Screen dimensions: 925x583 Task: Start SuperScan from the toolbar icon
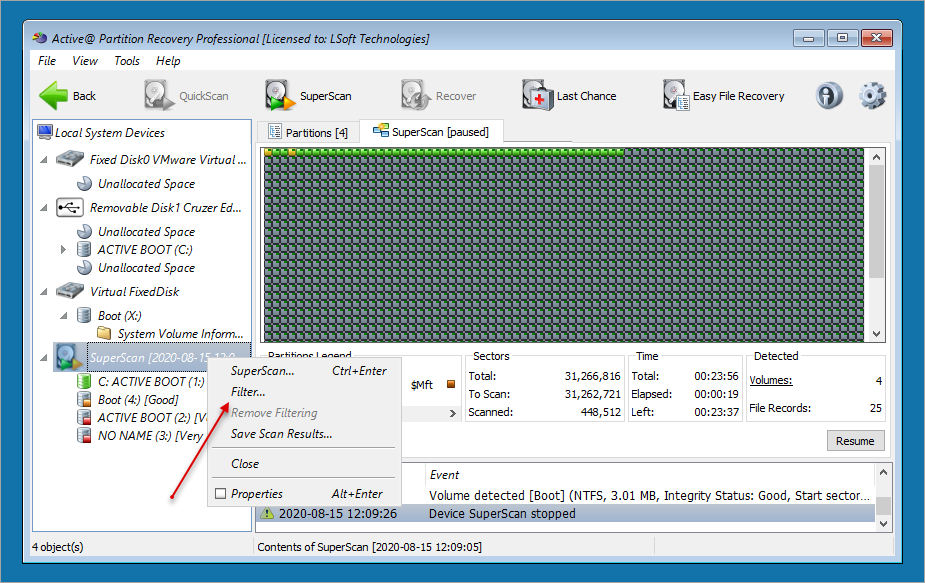pyautogui.click(x=279, y=96)
